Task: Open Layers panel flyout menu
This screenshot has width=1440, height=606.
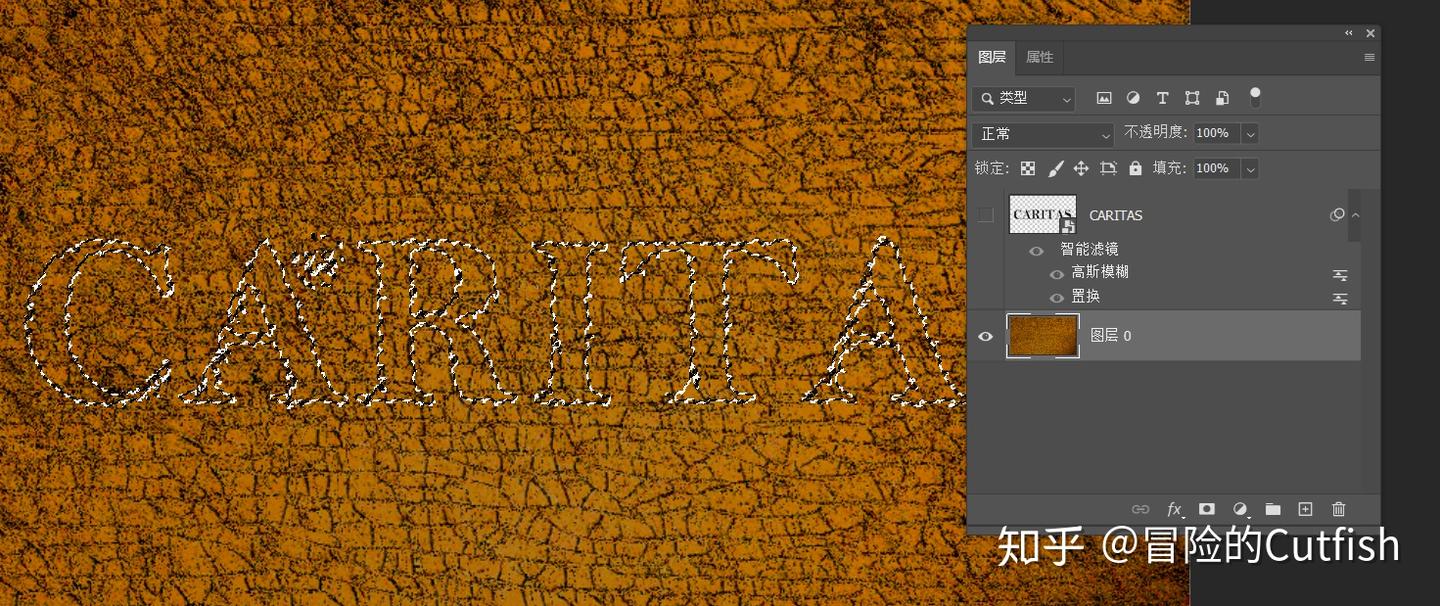Action: (1369, 57)
